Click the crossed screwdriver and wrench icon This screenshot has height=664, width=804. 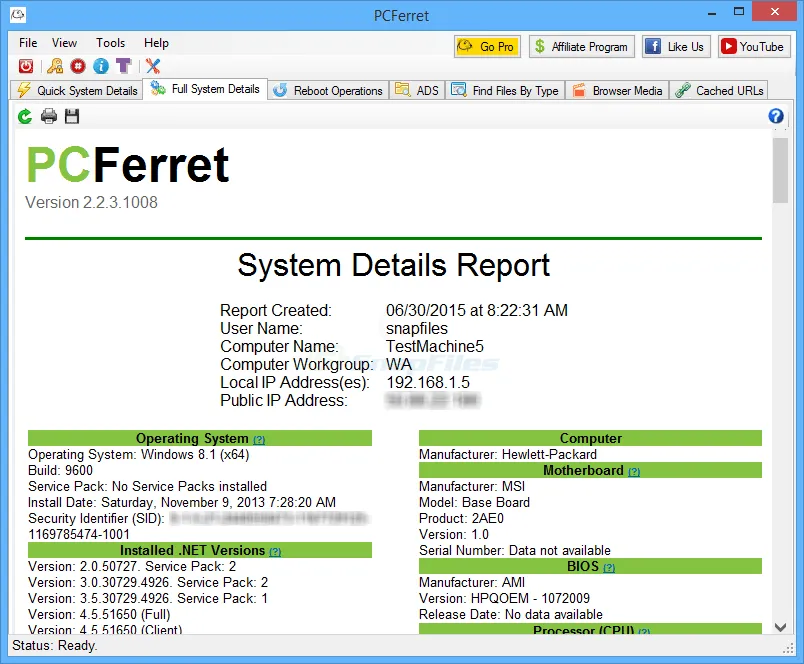153,66
